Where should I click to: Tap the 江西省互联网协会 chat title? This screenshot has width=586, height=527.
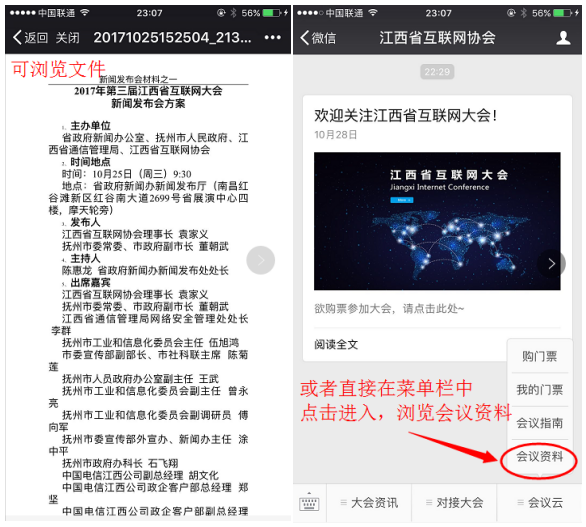pos(437,38)
